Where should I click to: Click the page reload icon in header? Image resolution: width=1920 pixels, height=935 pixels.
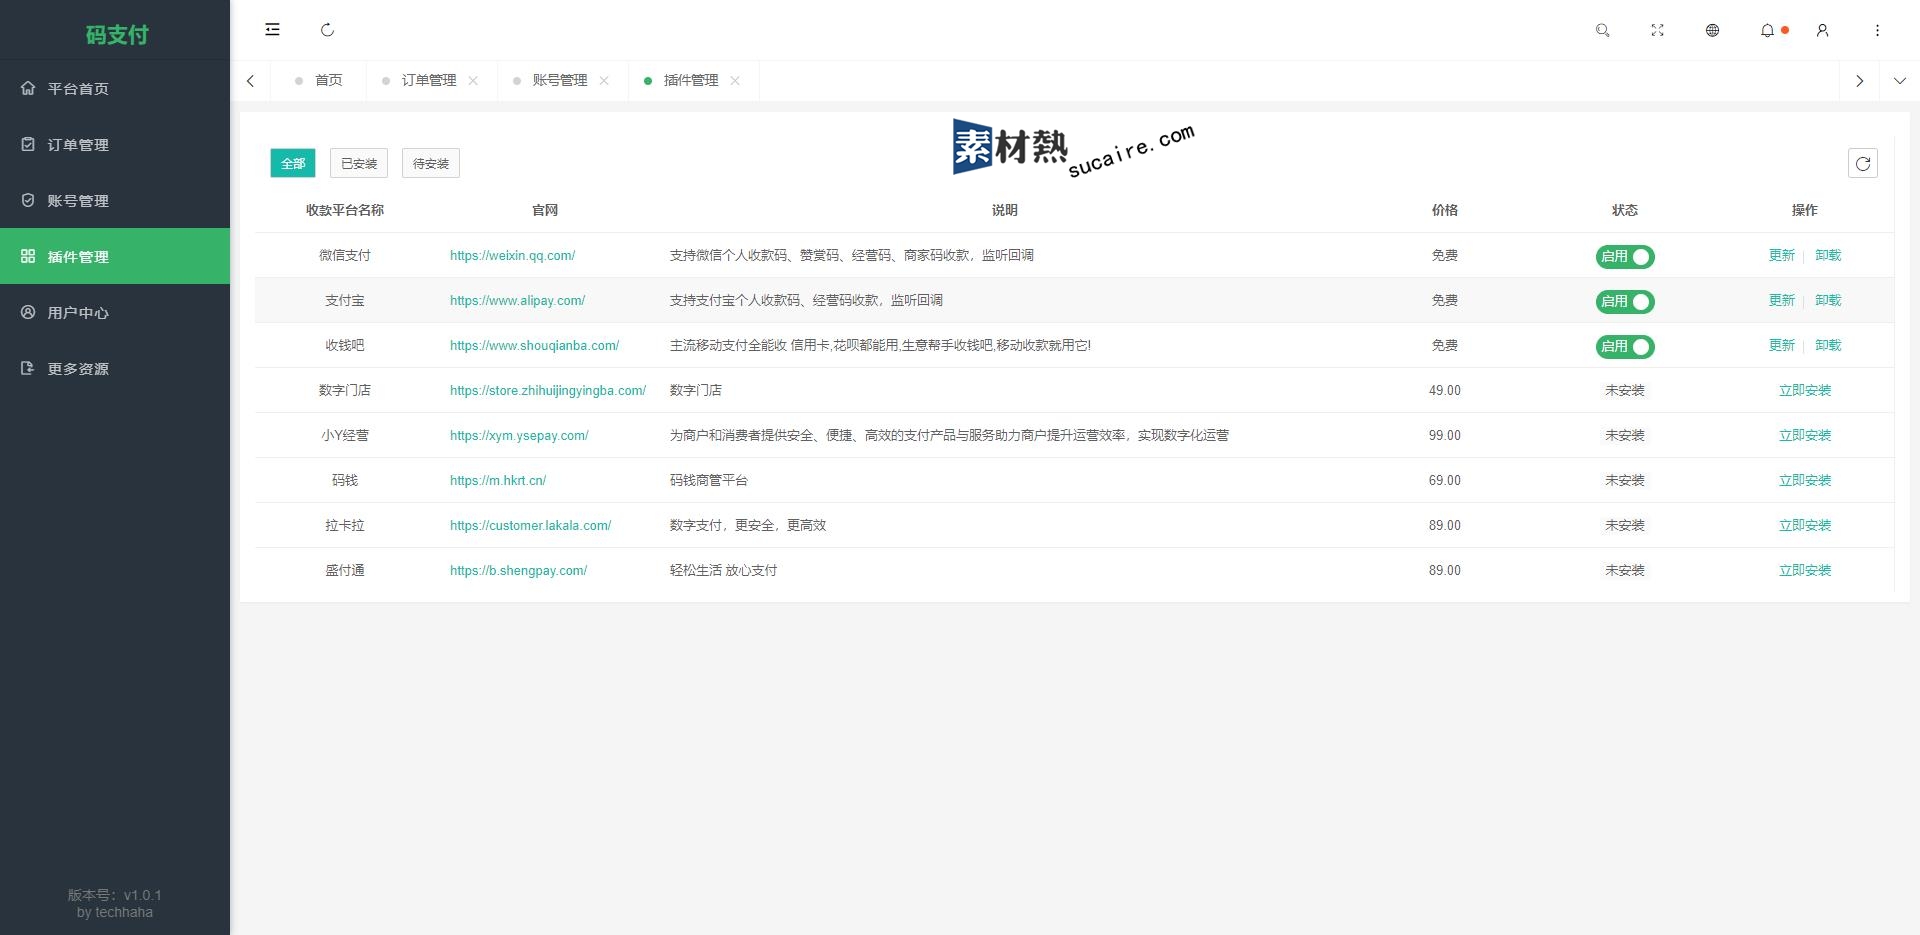(x=327, y=30)
